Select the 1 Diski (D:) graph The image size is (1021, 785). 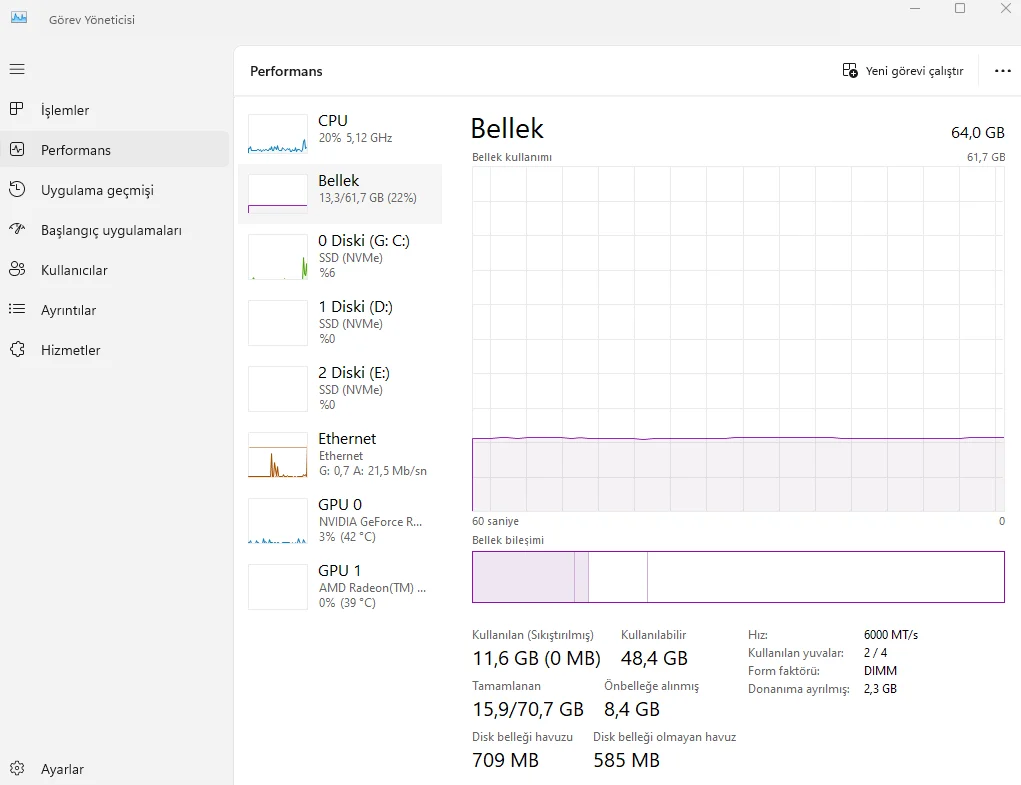(277, 323)
